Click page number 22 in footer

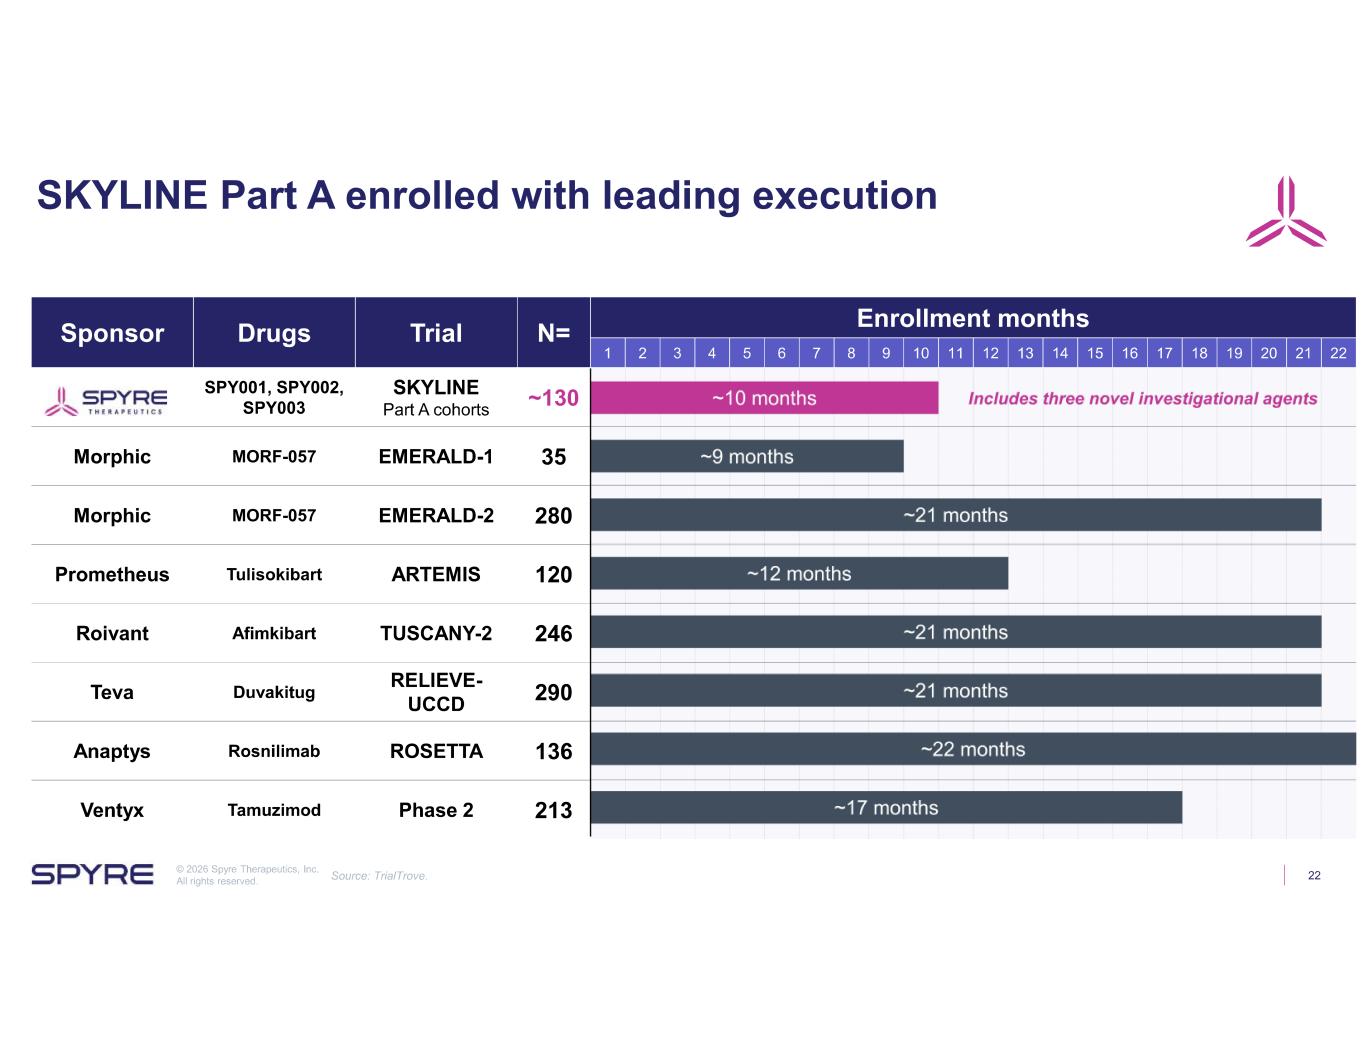click(1314, 875)
